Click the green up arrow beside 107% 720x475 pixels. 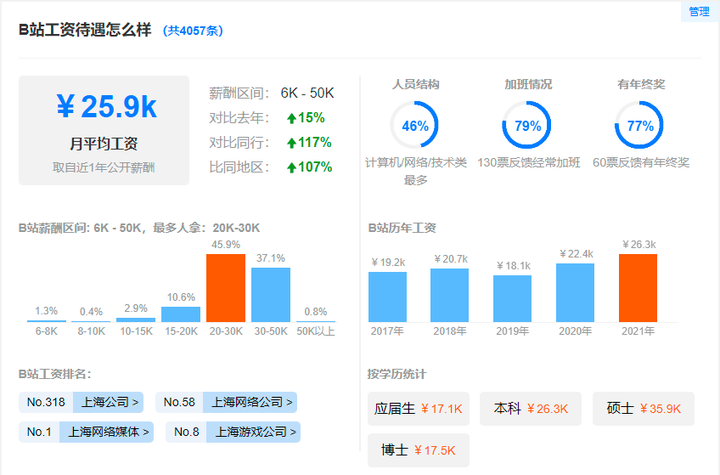pyautogui.click(x=291, y=168)
